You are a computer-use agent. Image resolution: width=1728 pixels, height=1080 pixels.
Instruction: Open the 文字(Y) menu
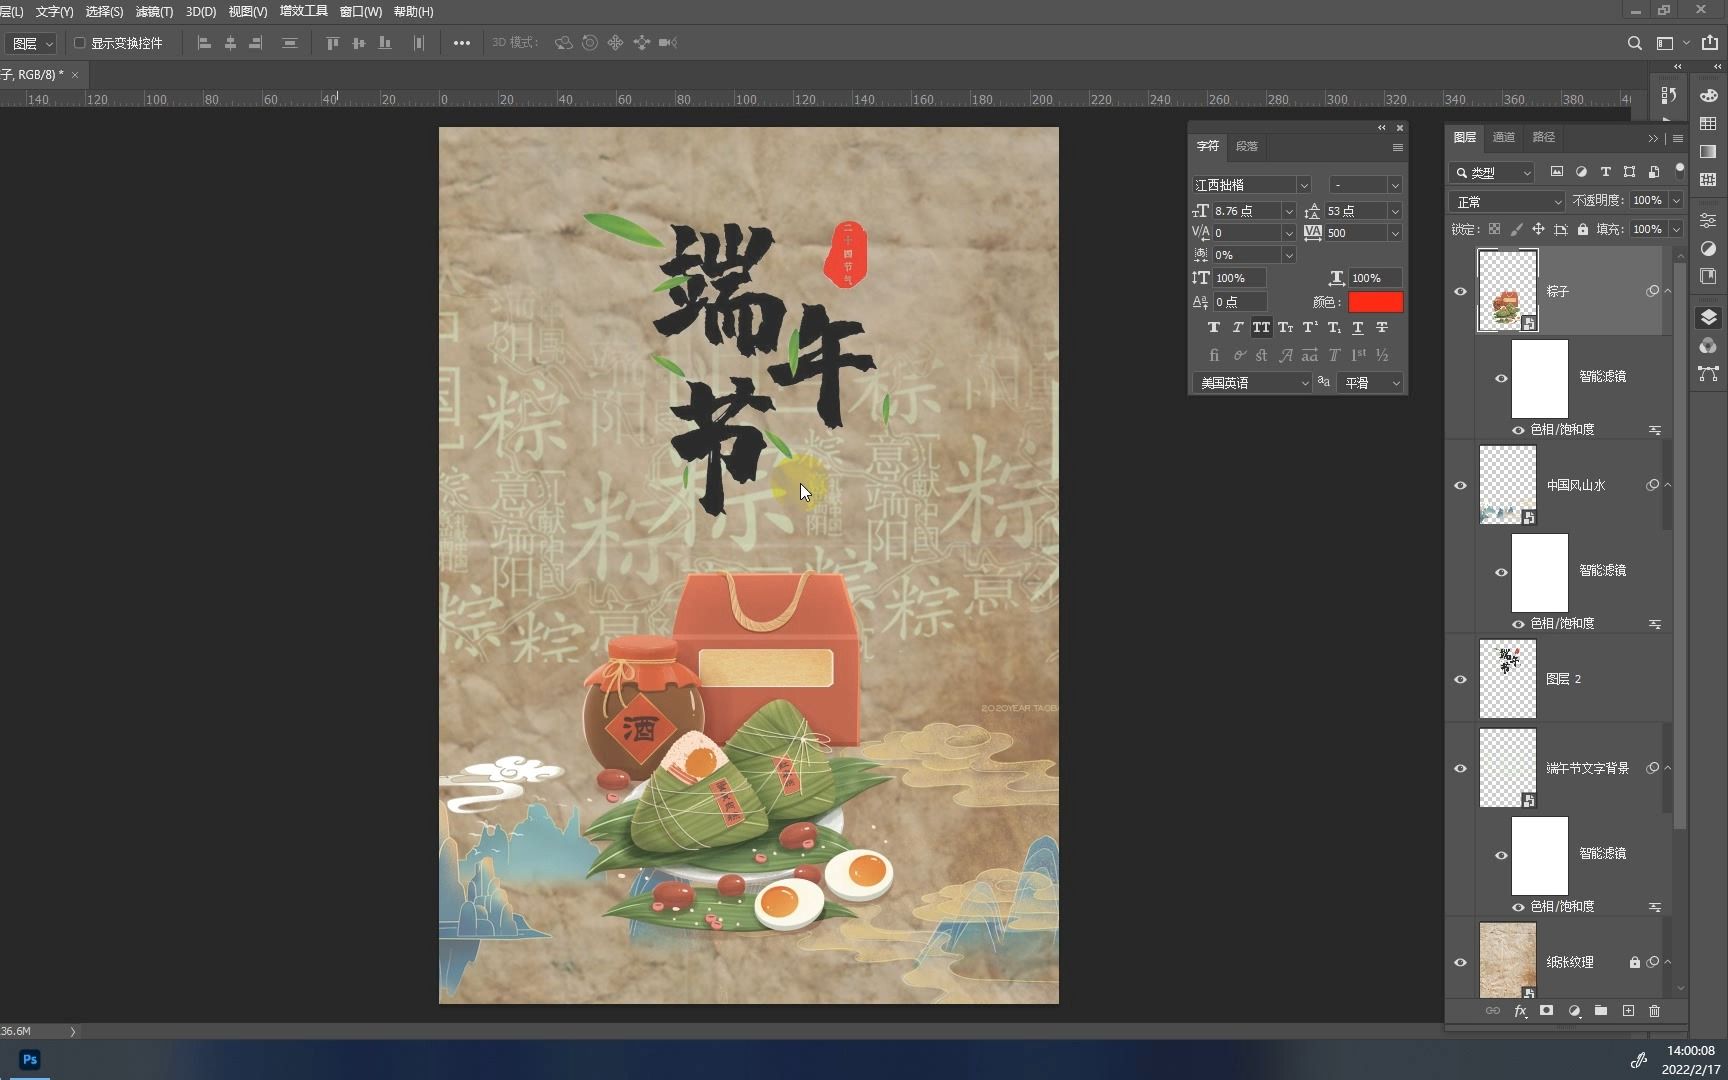click(x=54, y=11)
